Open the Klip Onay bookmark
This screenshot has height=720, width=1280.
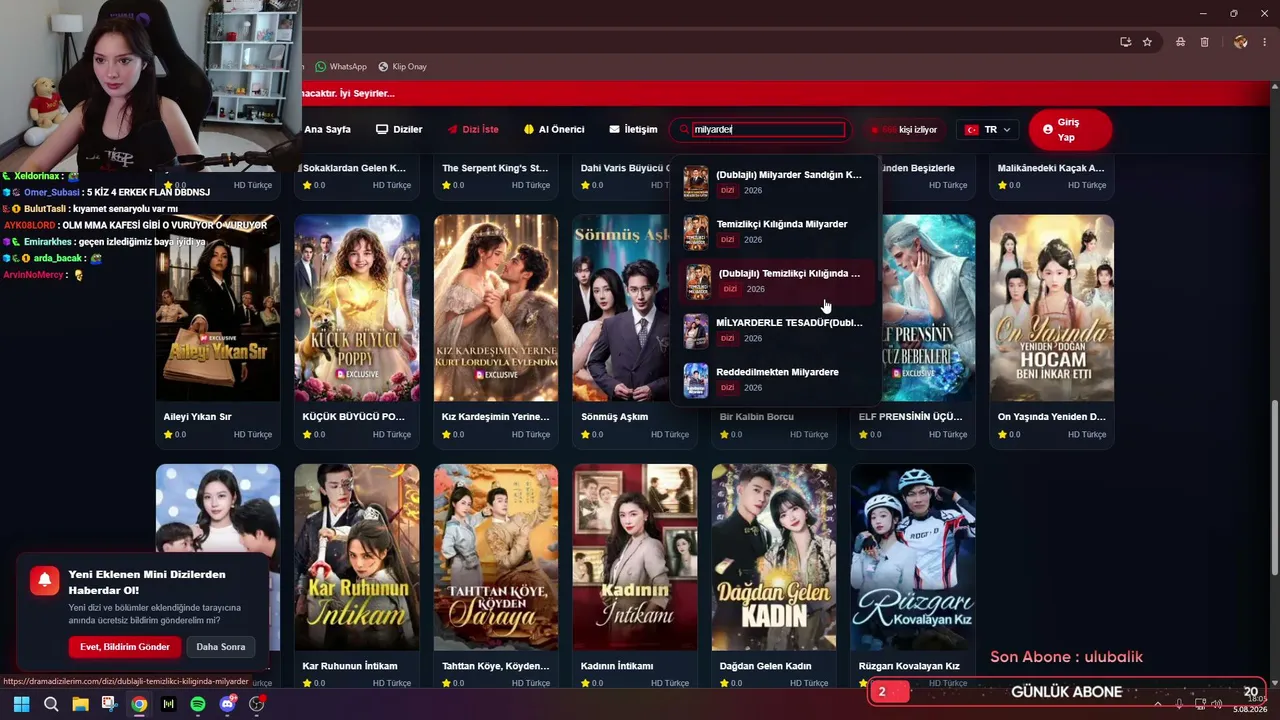tap(403, 67)
